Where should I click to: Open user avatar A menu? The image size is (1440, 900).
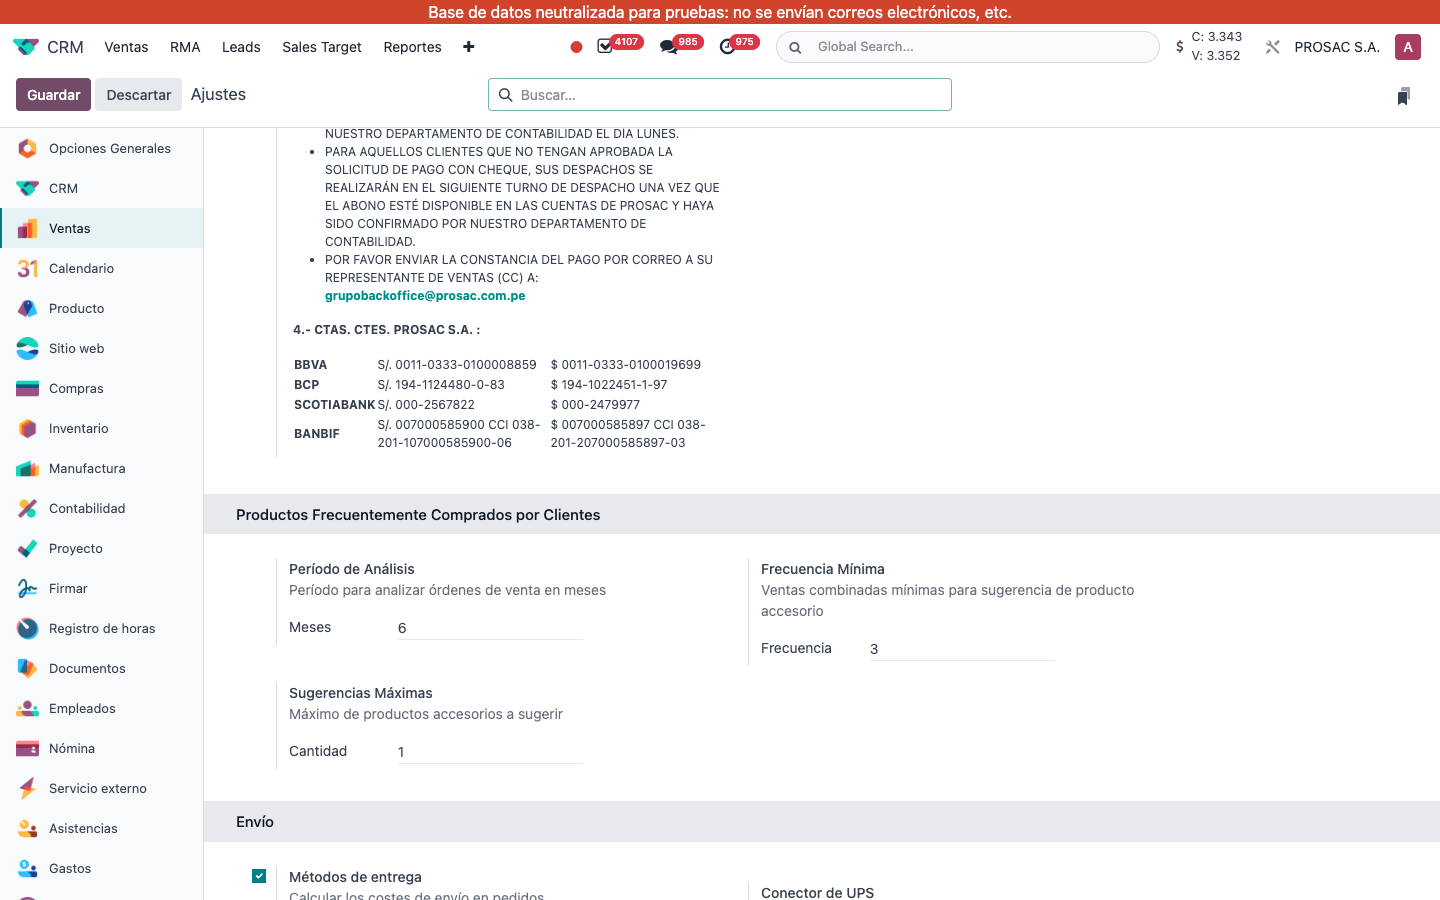pos(1408,47)
